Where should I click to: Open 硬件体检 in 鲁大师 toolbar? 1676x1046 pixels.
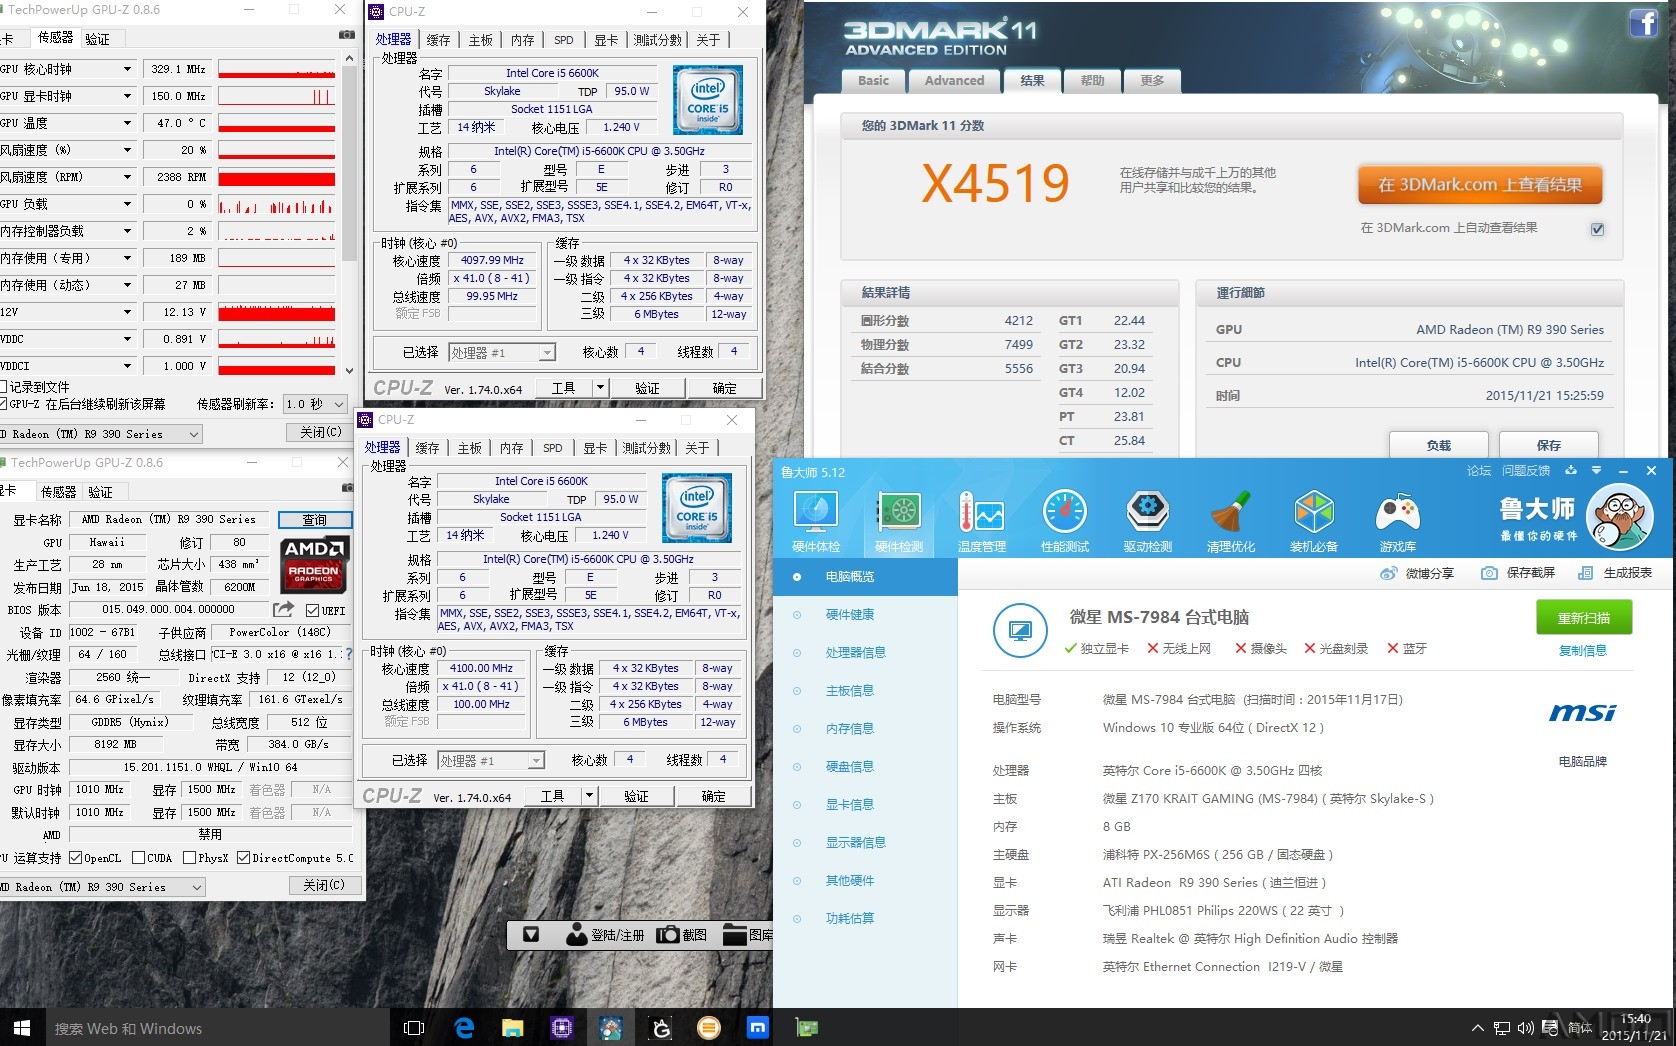(x=816, y=521)
